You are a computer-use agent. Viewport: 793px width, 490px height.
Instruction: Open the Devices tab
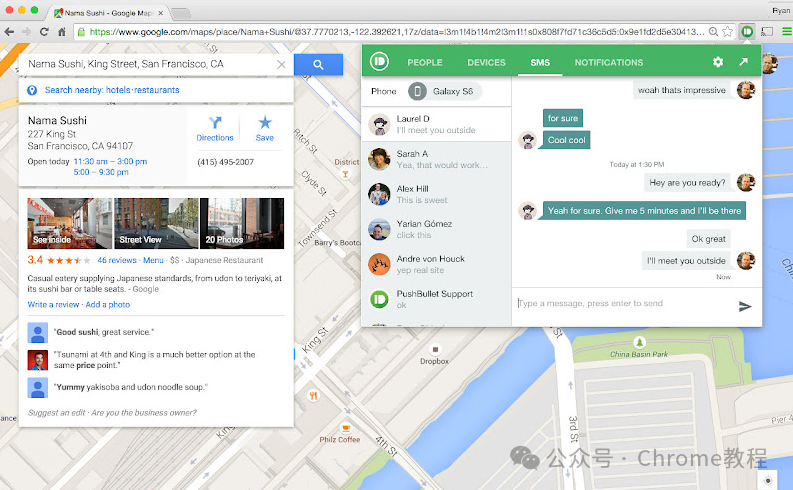[486, 62]
